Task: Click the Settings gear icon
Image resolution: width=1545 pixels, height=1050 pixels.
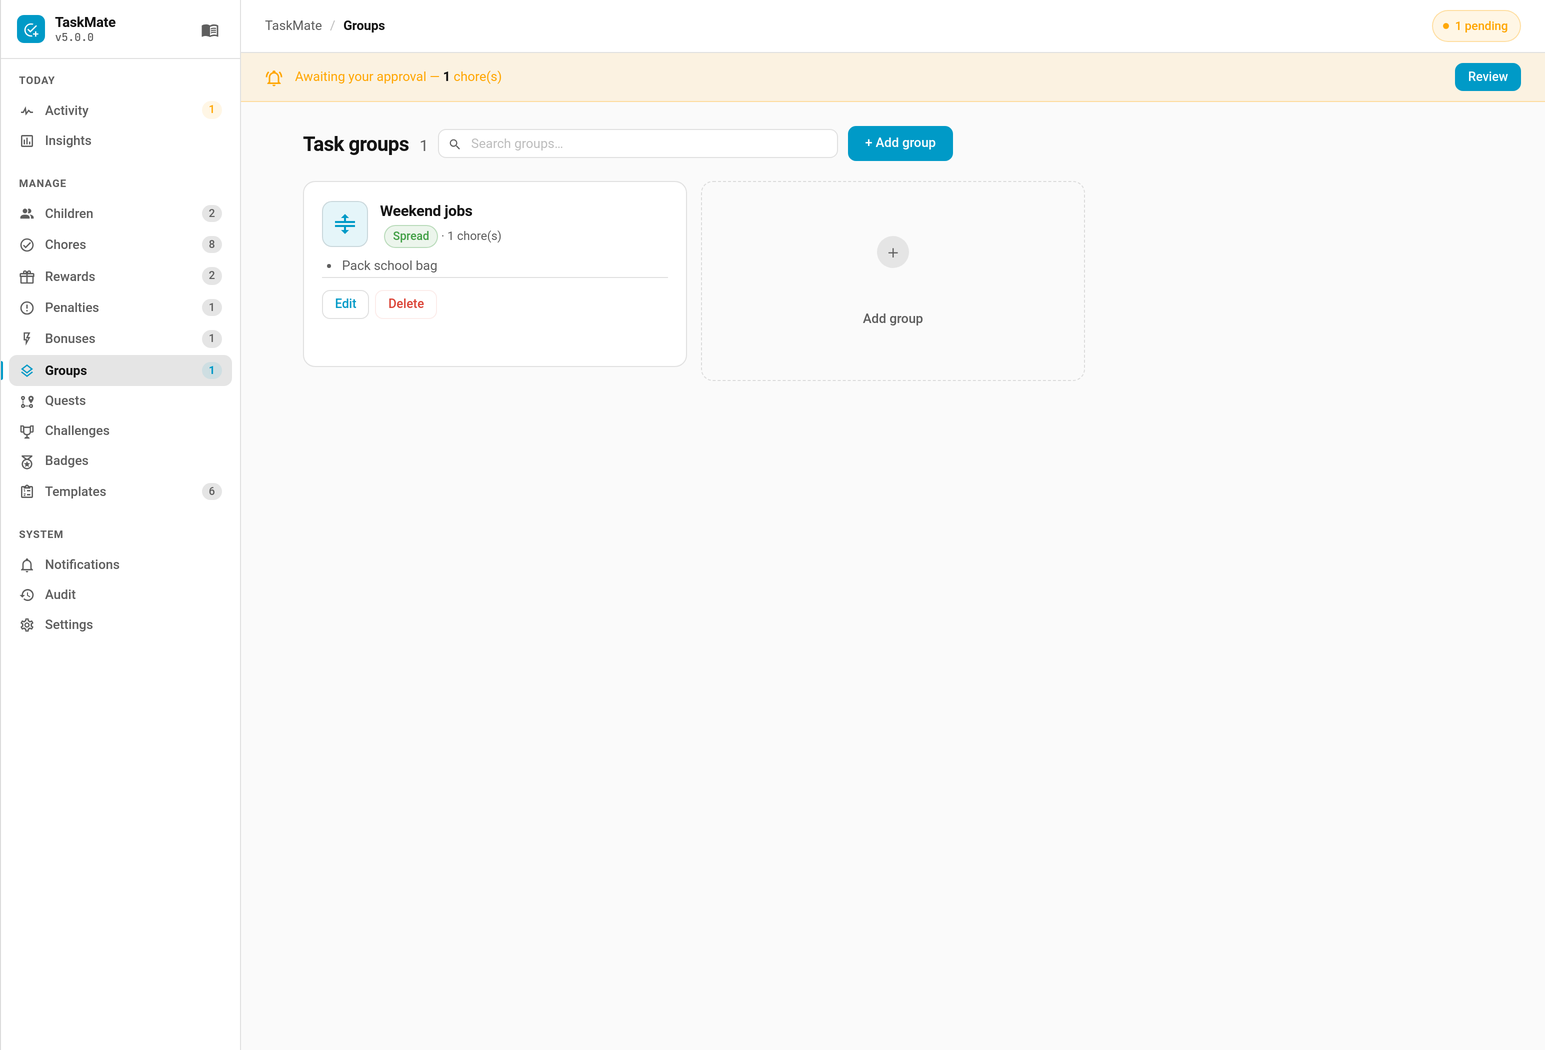Action: click(x=27, y=625)
